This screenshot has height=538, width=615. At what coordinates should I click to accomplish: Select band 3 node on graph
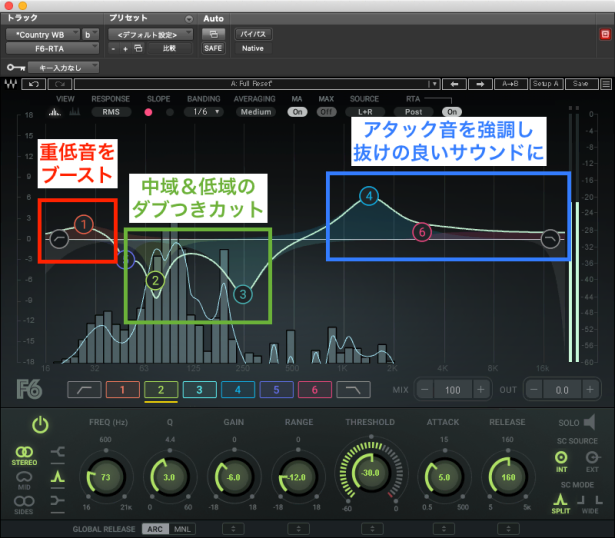pos(243,294)
